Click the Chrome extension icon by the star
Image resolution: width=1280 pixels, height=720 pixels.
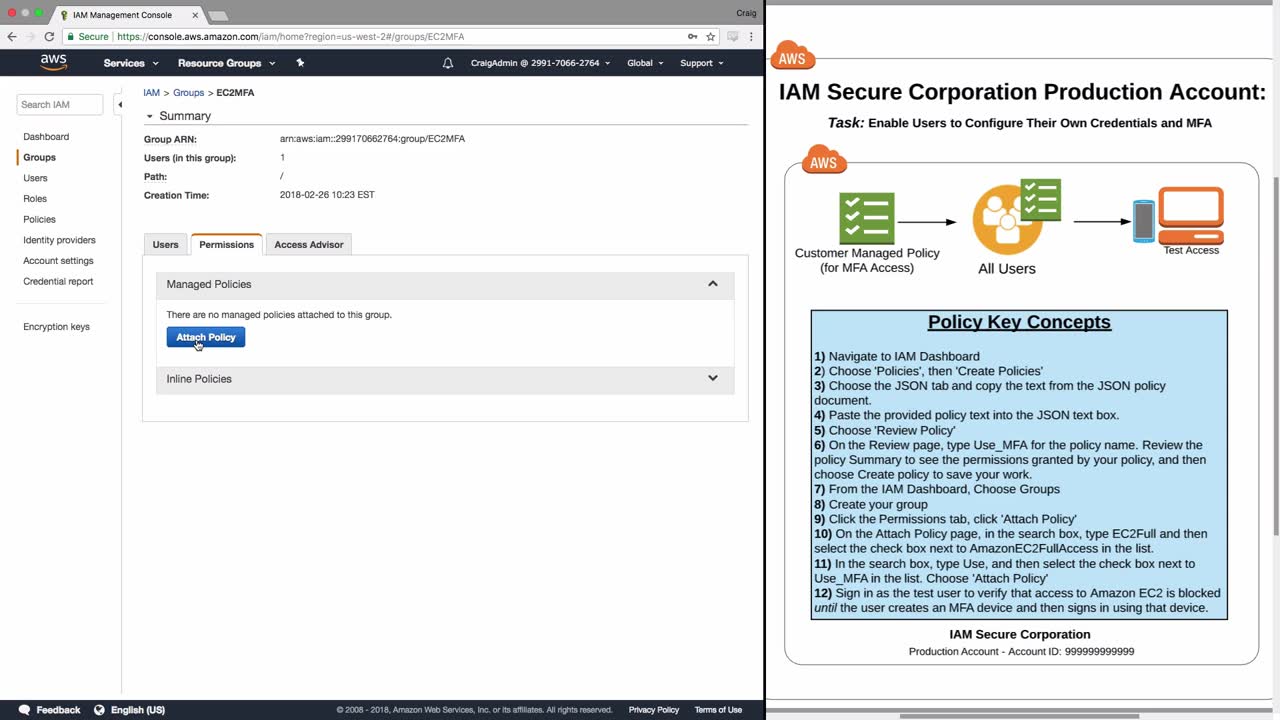(x=733, y=37)
